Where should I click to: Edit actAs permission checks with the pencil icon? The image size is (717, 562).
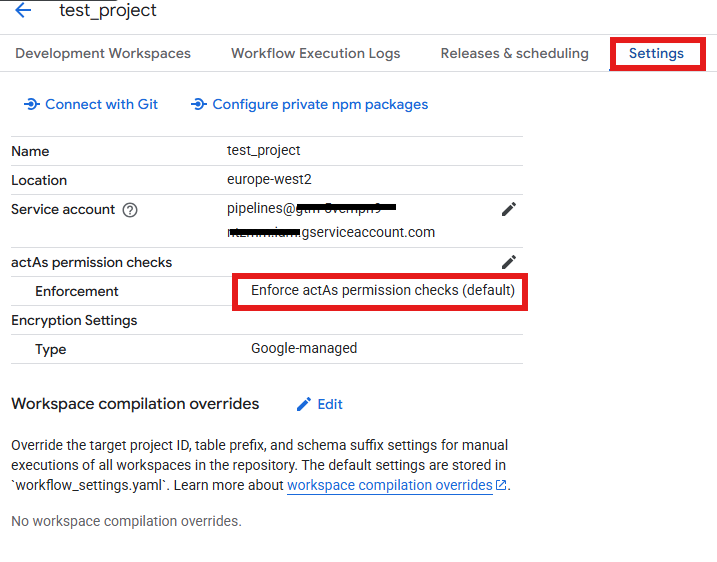coord(509,262)
